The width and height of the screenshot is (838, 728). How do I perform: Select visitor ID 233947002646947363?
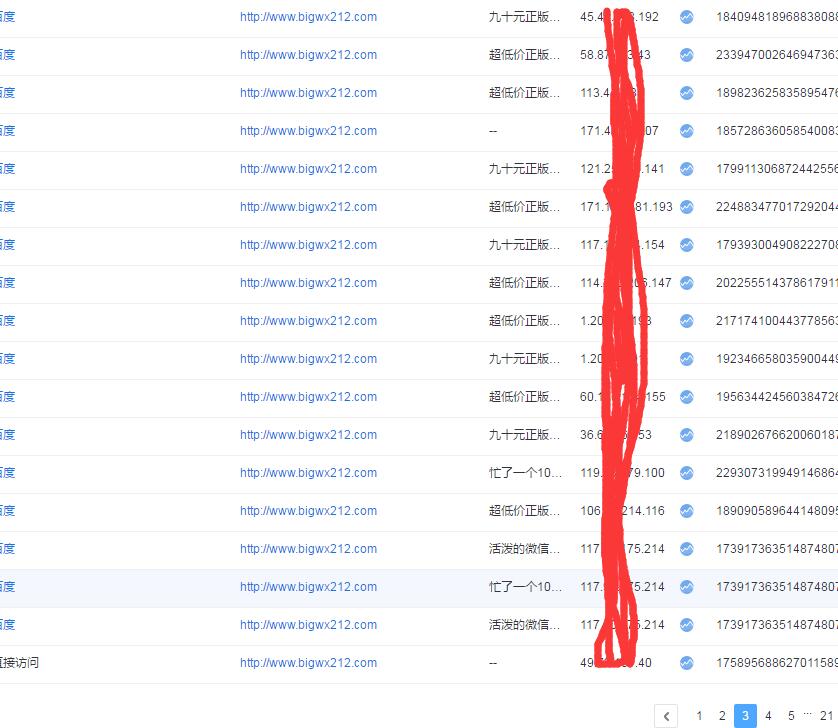pos(777,55)
